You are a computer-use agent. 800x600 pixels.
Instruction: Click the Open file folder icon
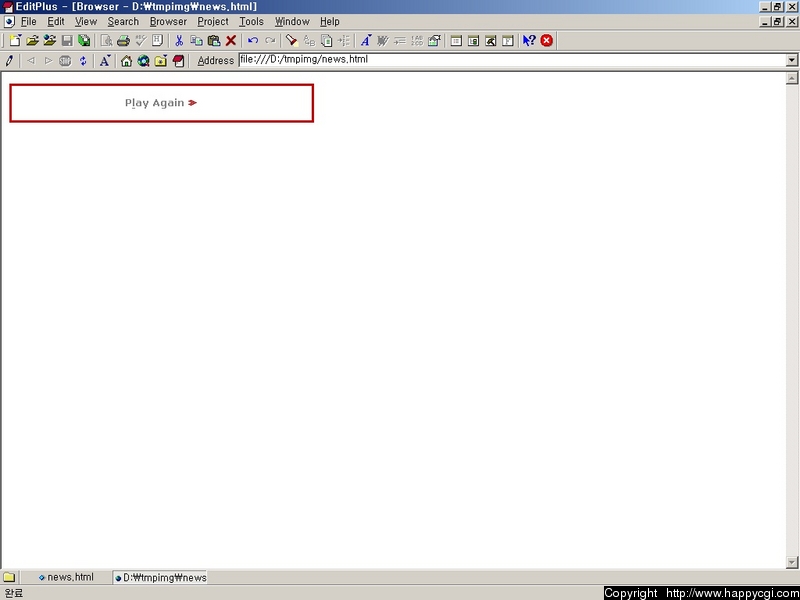pyautogui.click(x=32, y=40)
